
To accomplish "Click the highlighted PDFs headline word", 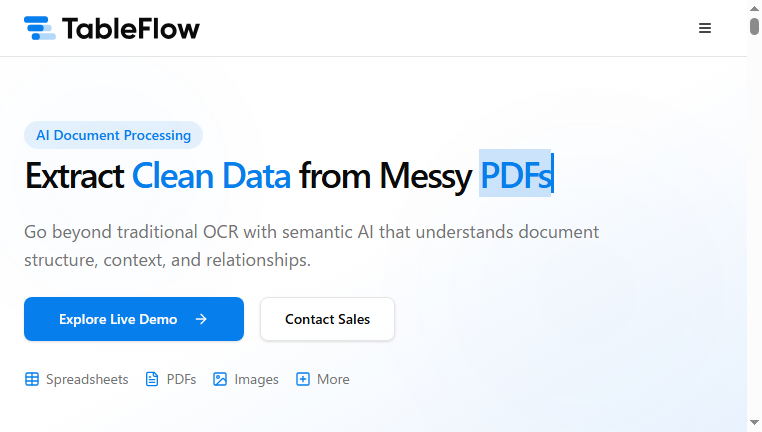I will [x=516, y=175].
